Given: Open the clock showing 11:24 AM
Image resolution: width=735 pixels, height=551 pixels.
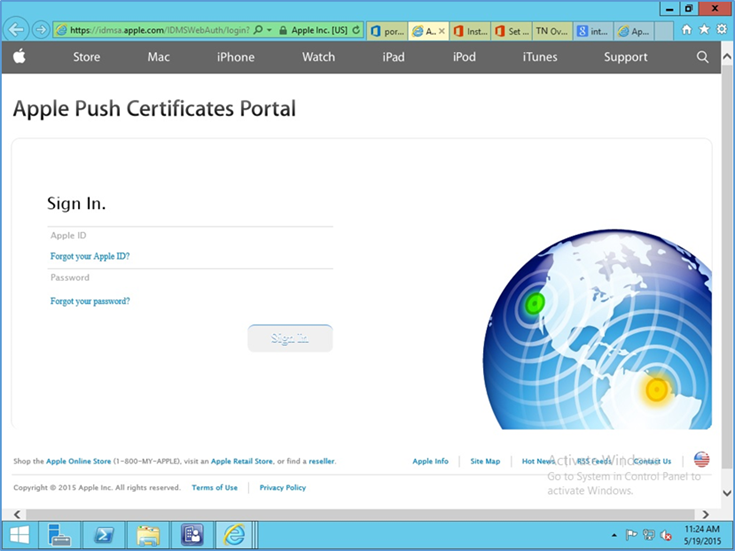Looking at the screenshot, I should (x=702, y=535).
